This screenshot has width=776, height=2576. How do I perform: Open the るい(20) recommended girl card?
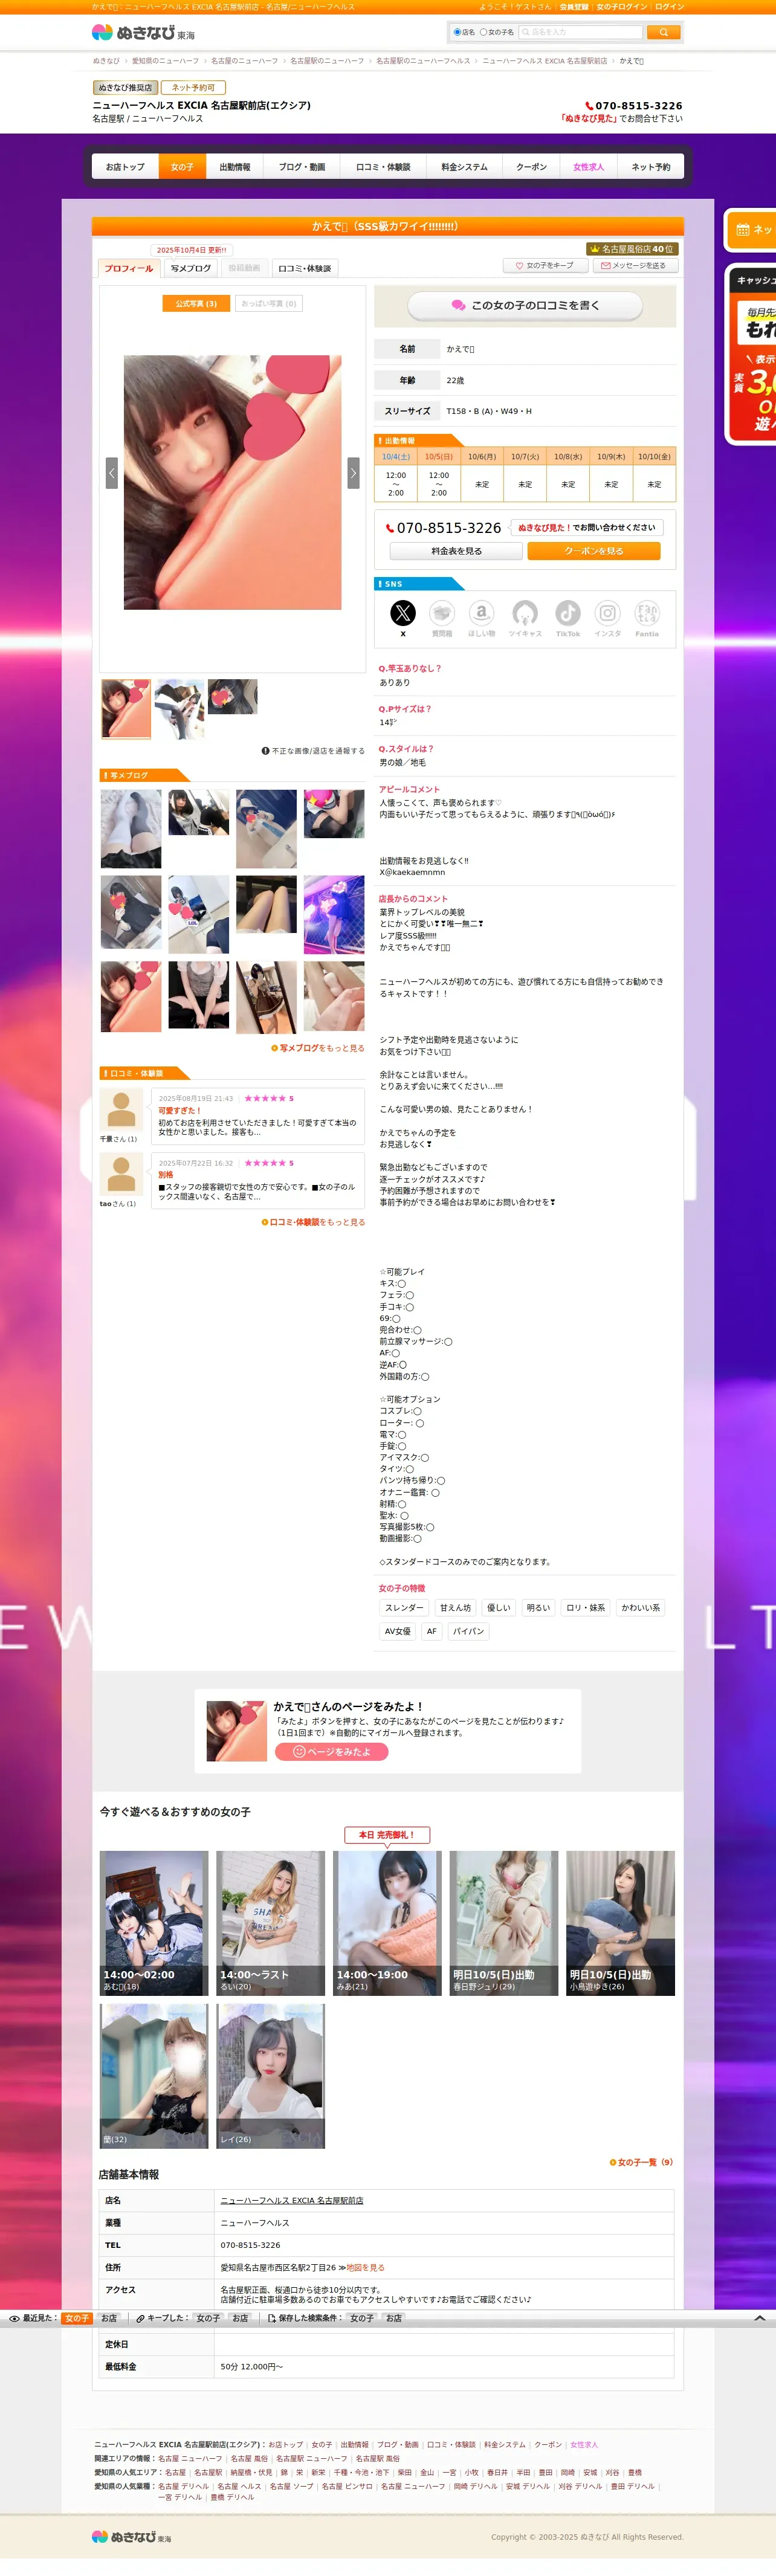271,1923
